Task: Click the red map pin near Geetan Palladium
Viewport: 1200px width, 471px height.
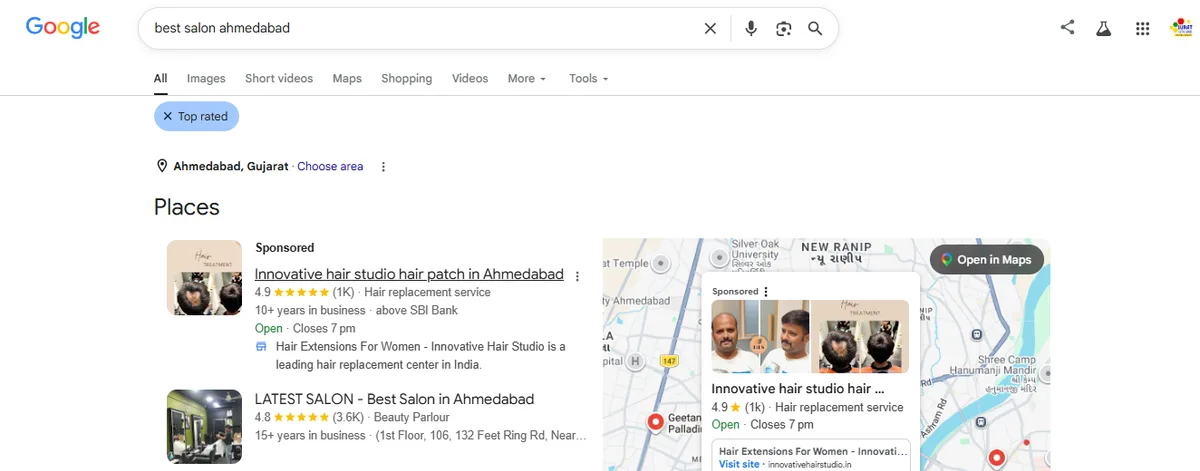Action: 656,423
